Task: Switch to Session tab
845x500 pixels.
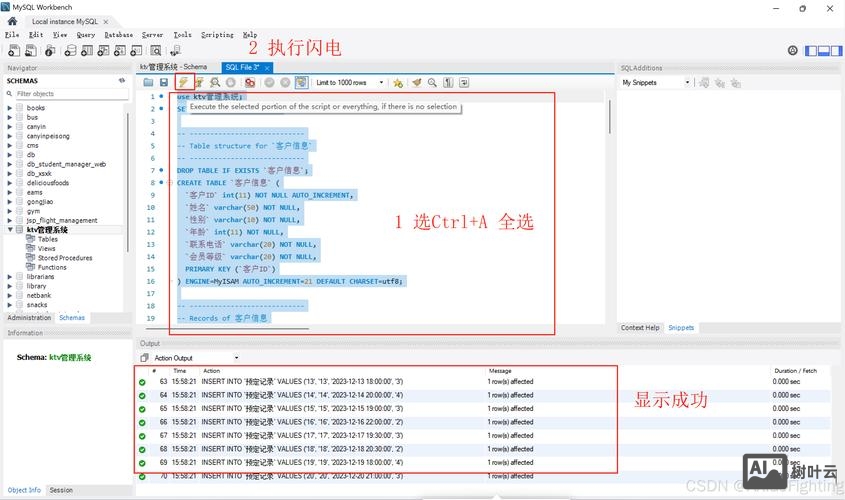Action: [x=61, y=490]
